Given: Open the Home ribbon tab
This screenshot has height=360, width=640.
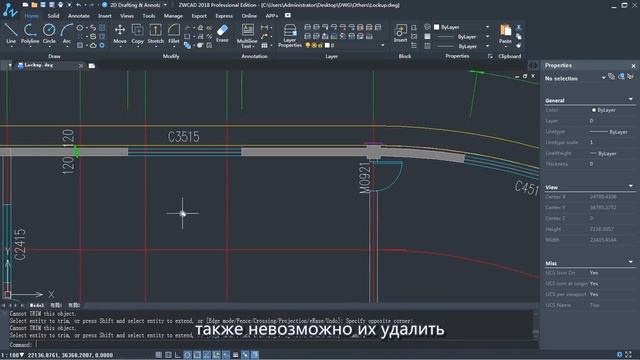Looking at the screenshot, I should (x=31, y=16).
